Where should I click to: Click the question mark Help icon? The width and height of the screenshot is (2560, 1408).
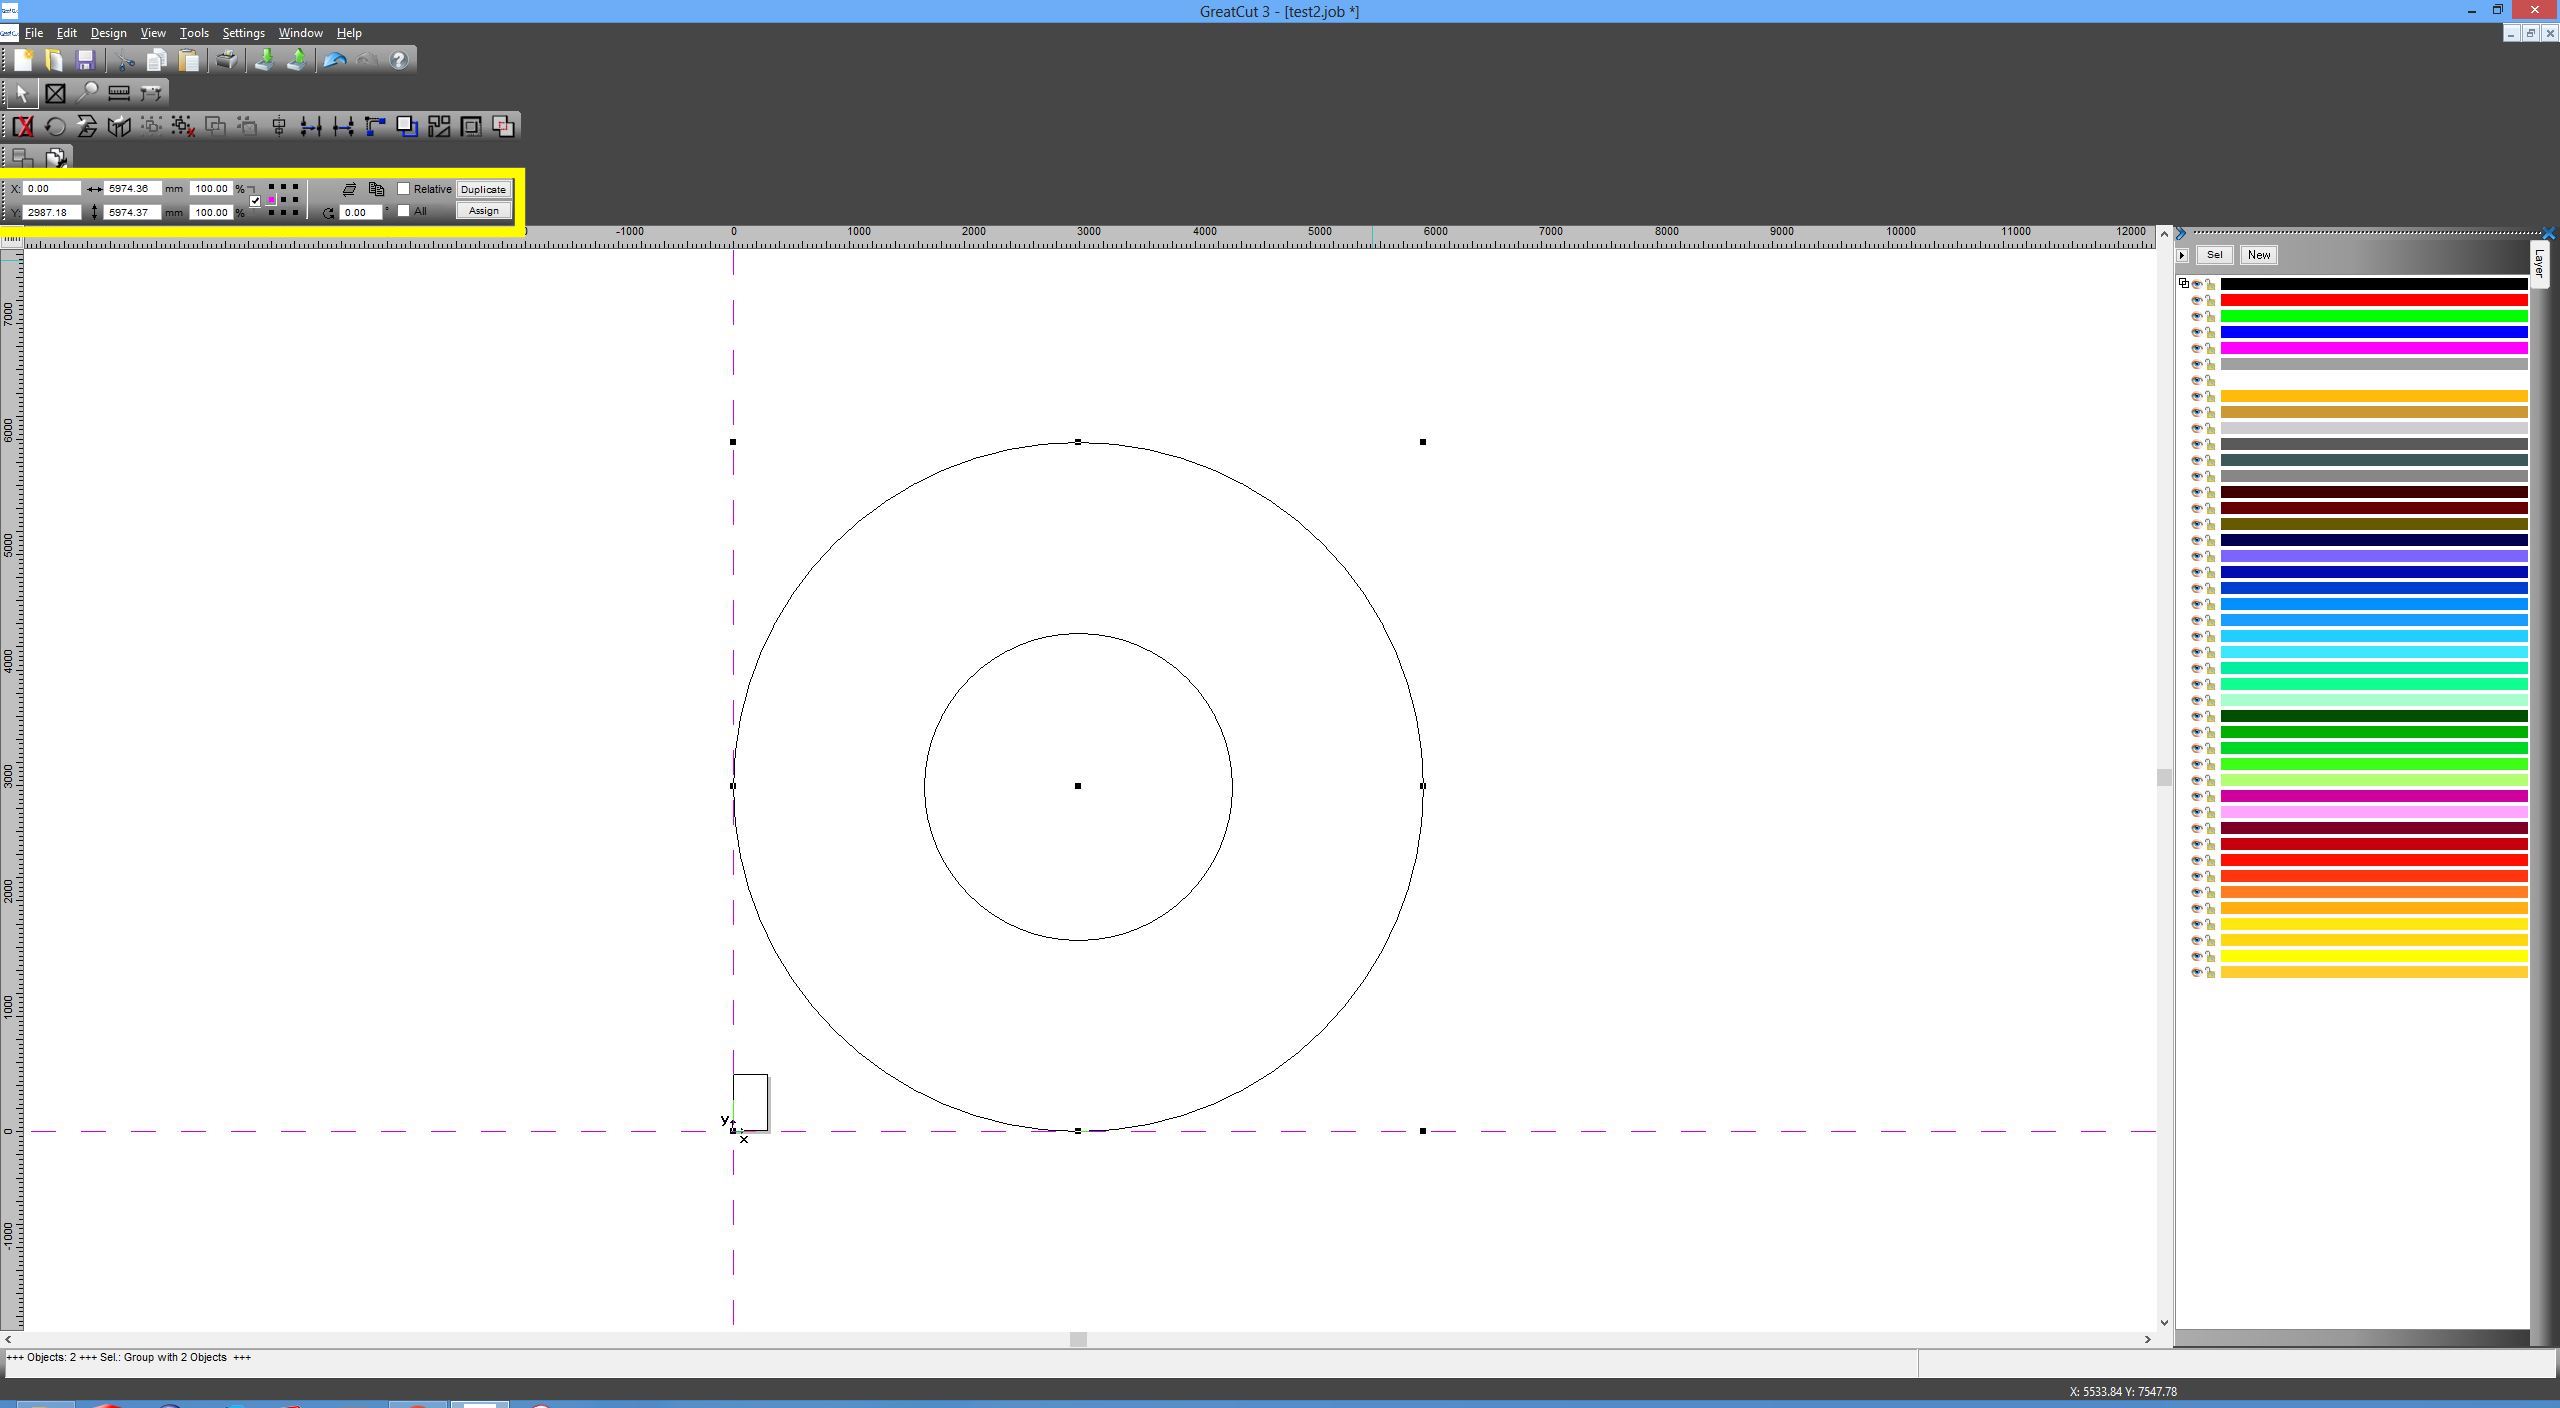click(399, 60)
